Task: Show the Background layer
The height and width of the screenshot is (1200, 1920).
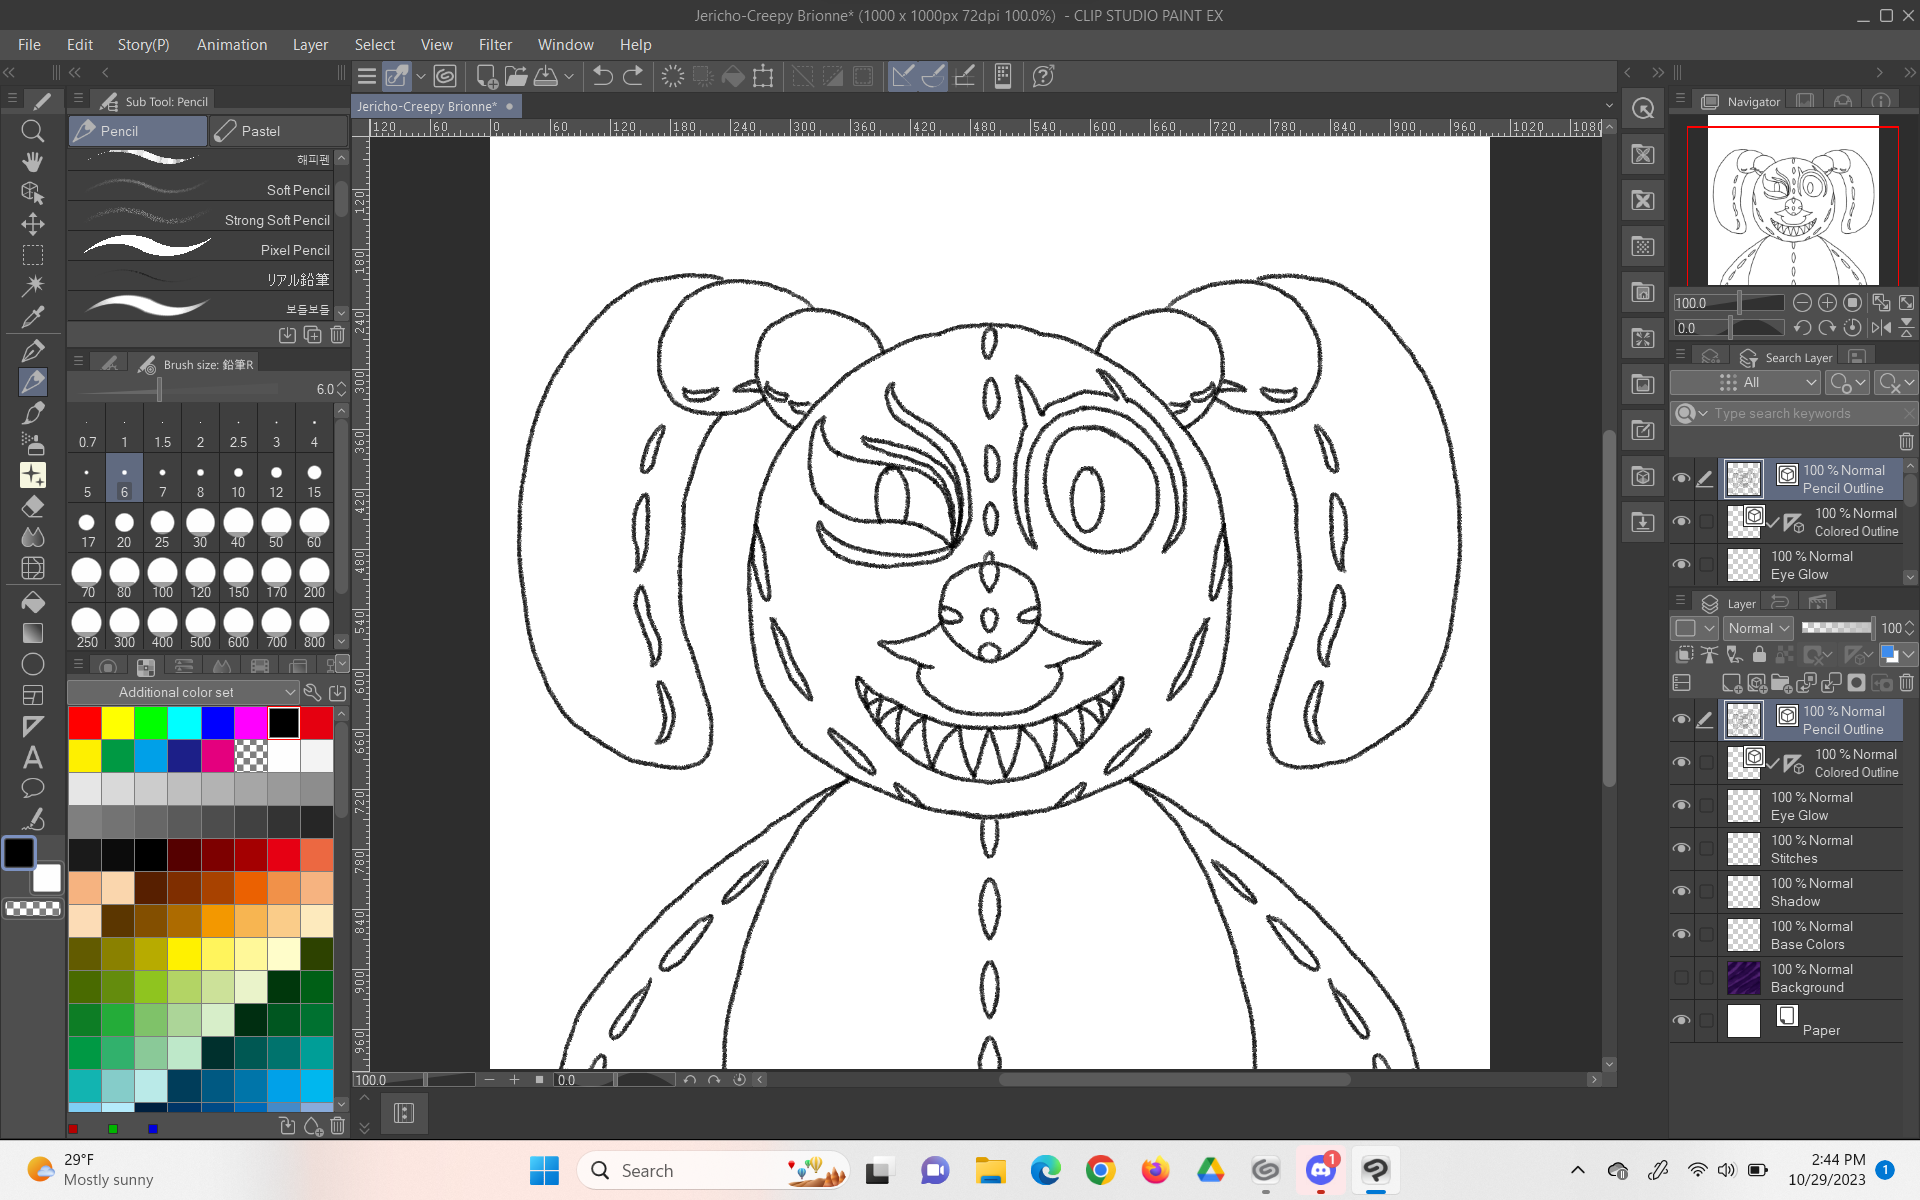Action: pyautogui.click(x=1681, y=978)
